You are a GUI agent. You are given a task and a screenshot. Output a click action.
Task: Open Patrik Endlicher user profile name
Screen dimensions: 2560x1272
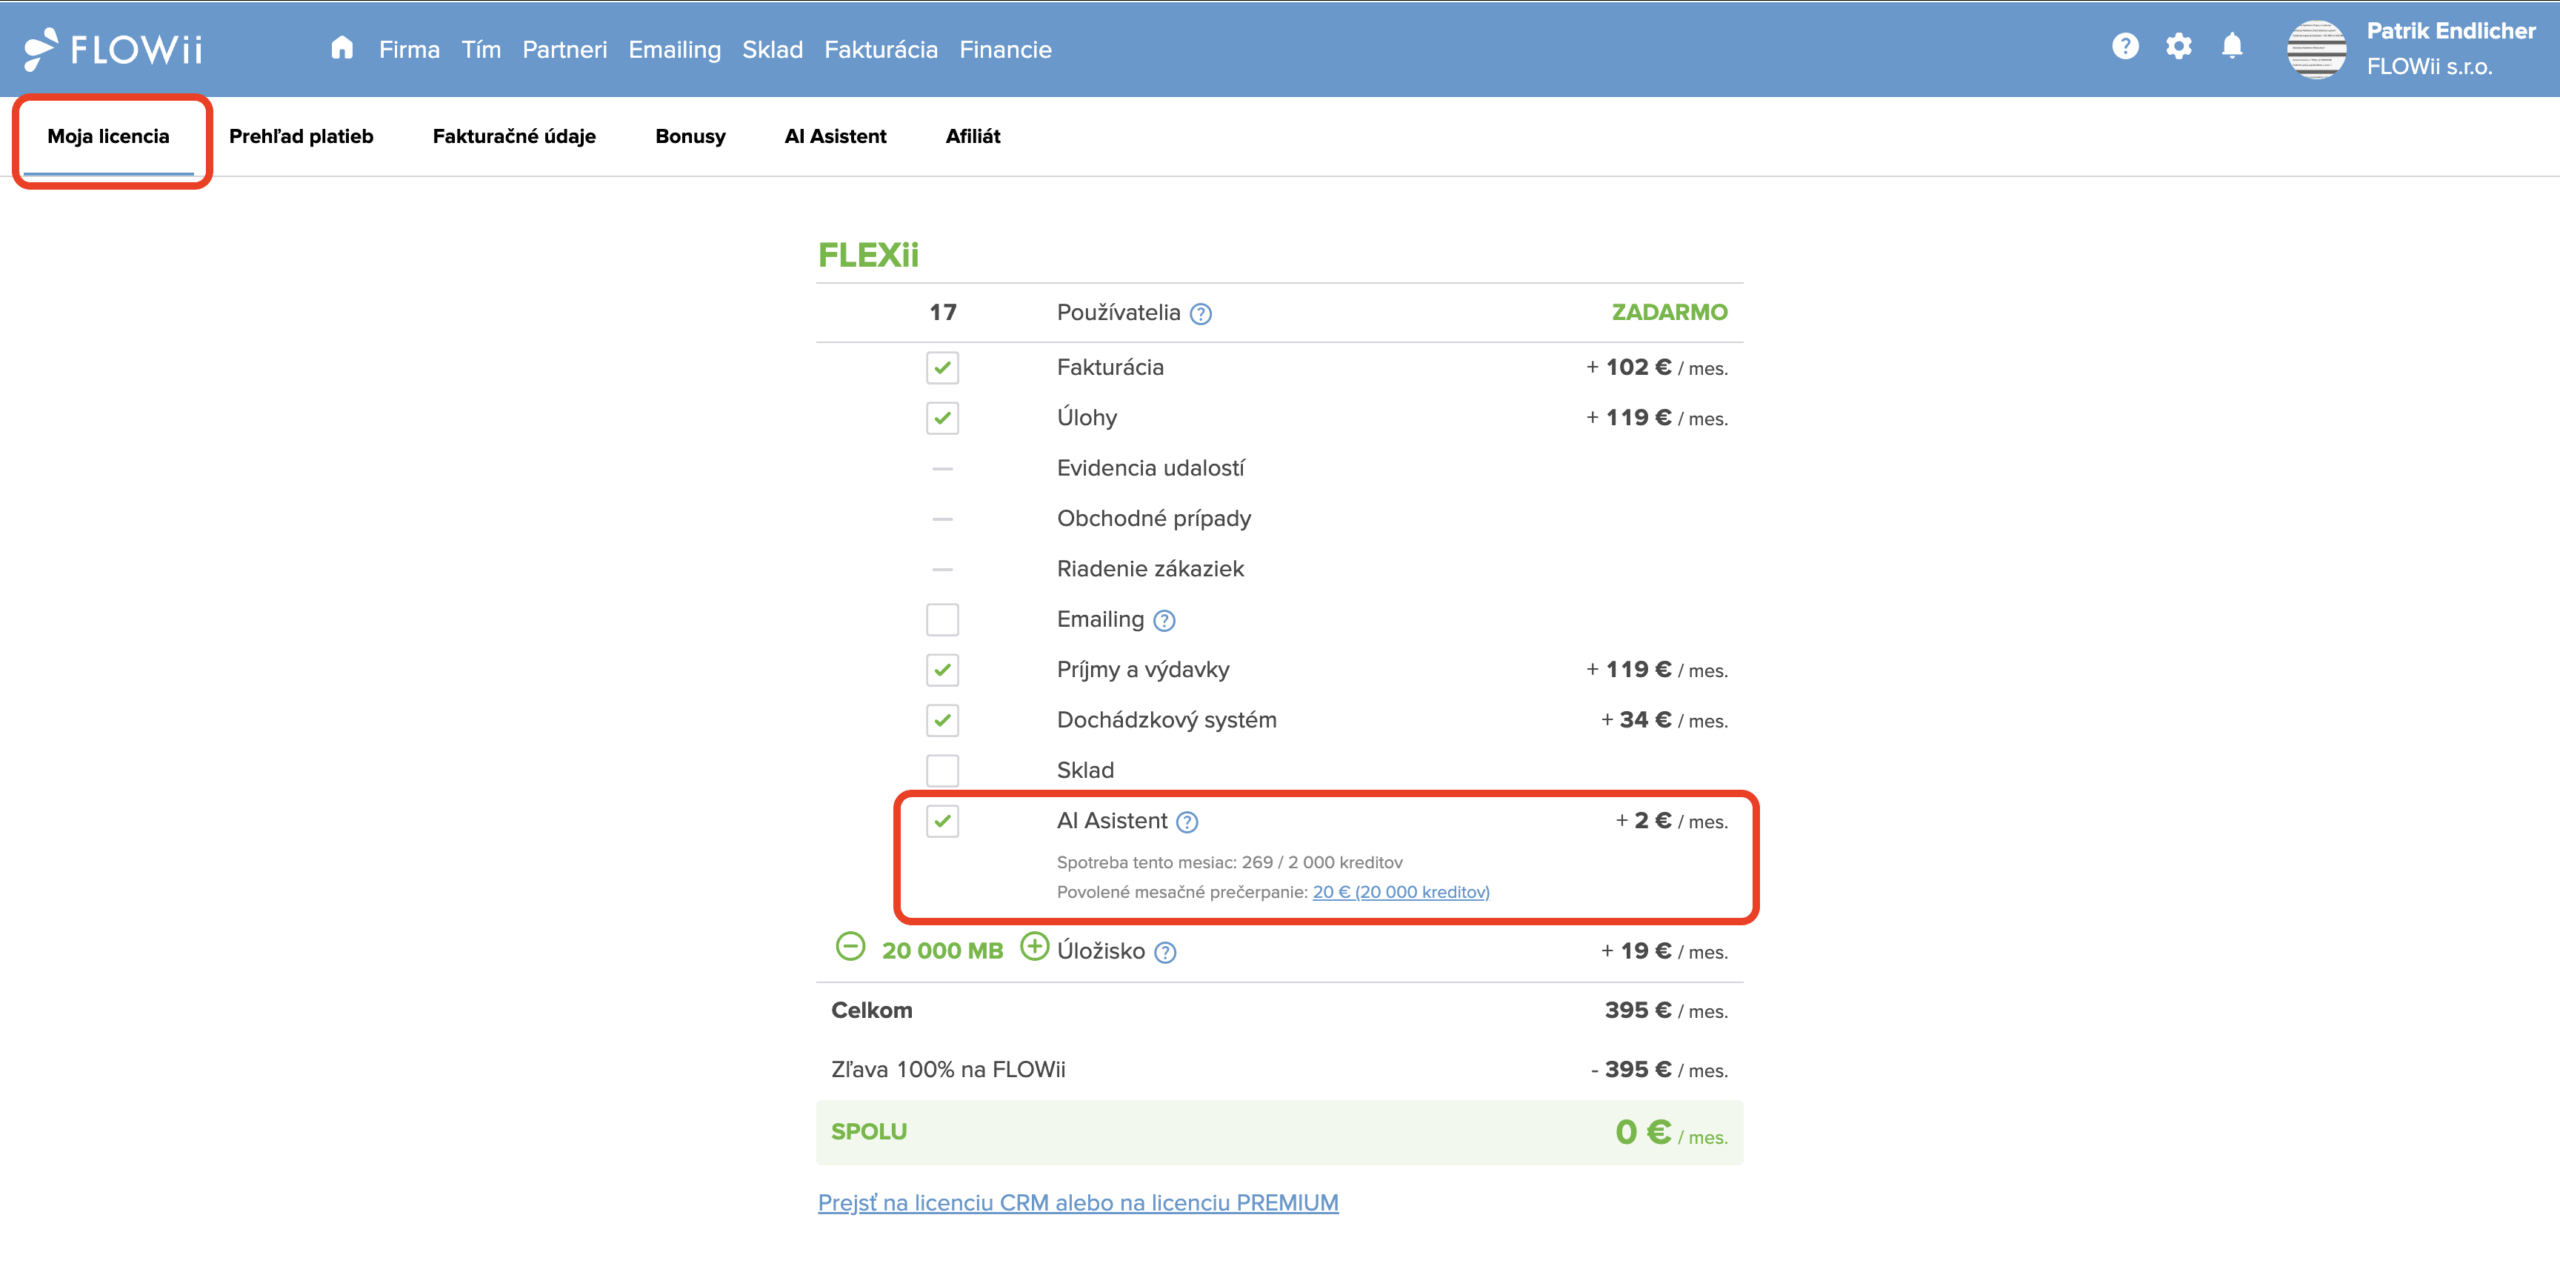pyautogui.click(x=2451, y=31)
